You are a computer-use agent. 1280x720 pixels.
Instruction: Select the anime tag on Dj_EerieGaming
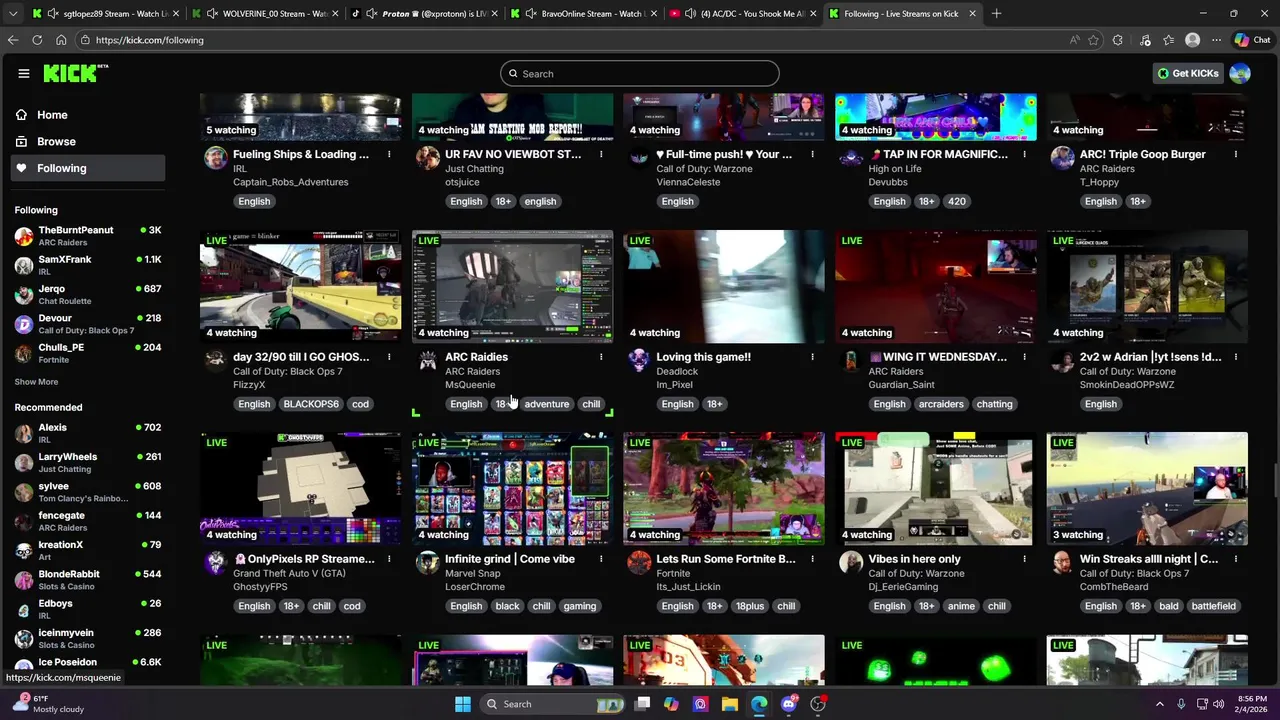(x=961, y=606)
